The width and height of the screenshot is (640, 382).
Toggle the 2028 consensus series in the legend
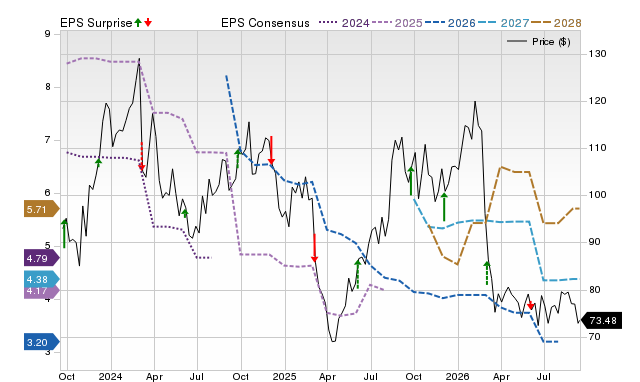[556, 23]
